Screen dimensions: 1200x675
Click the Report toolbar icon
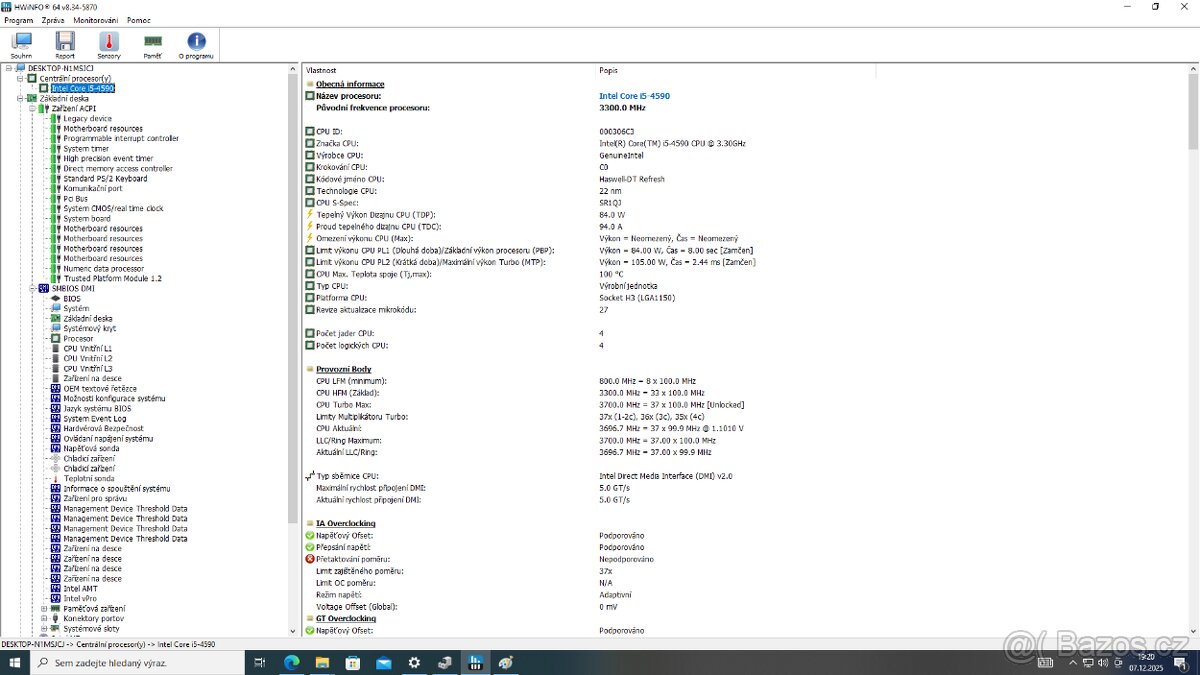pyautogui.click(x=64, y=41)
